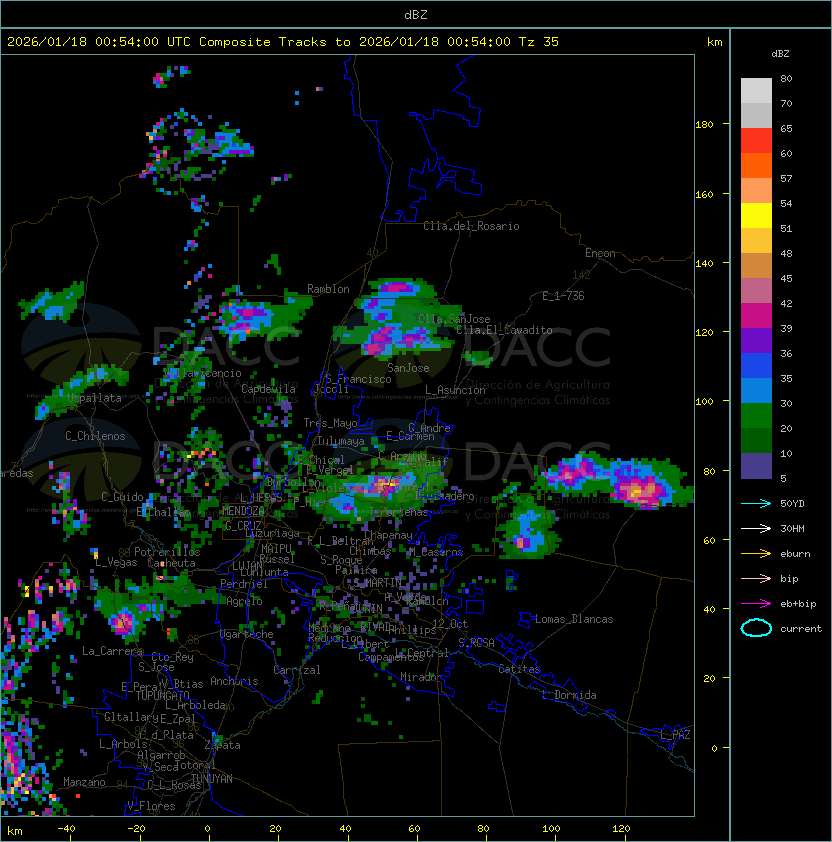Pick the bright yellow swatch in dBZ scale

point(756,216)
